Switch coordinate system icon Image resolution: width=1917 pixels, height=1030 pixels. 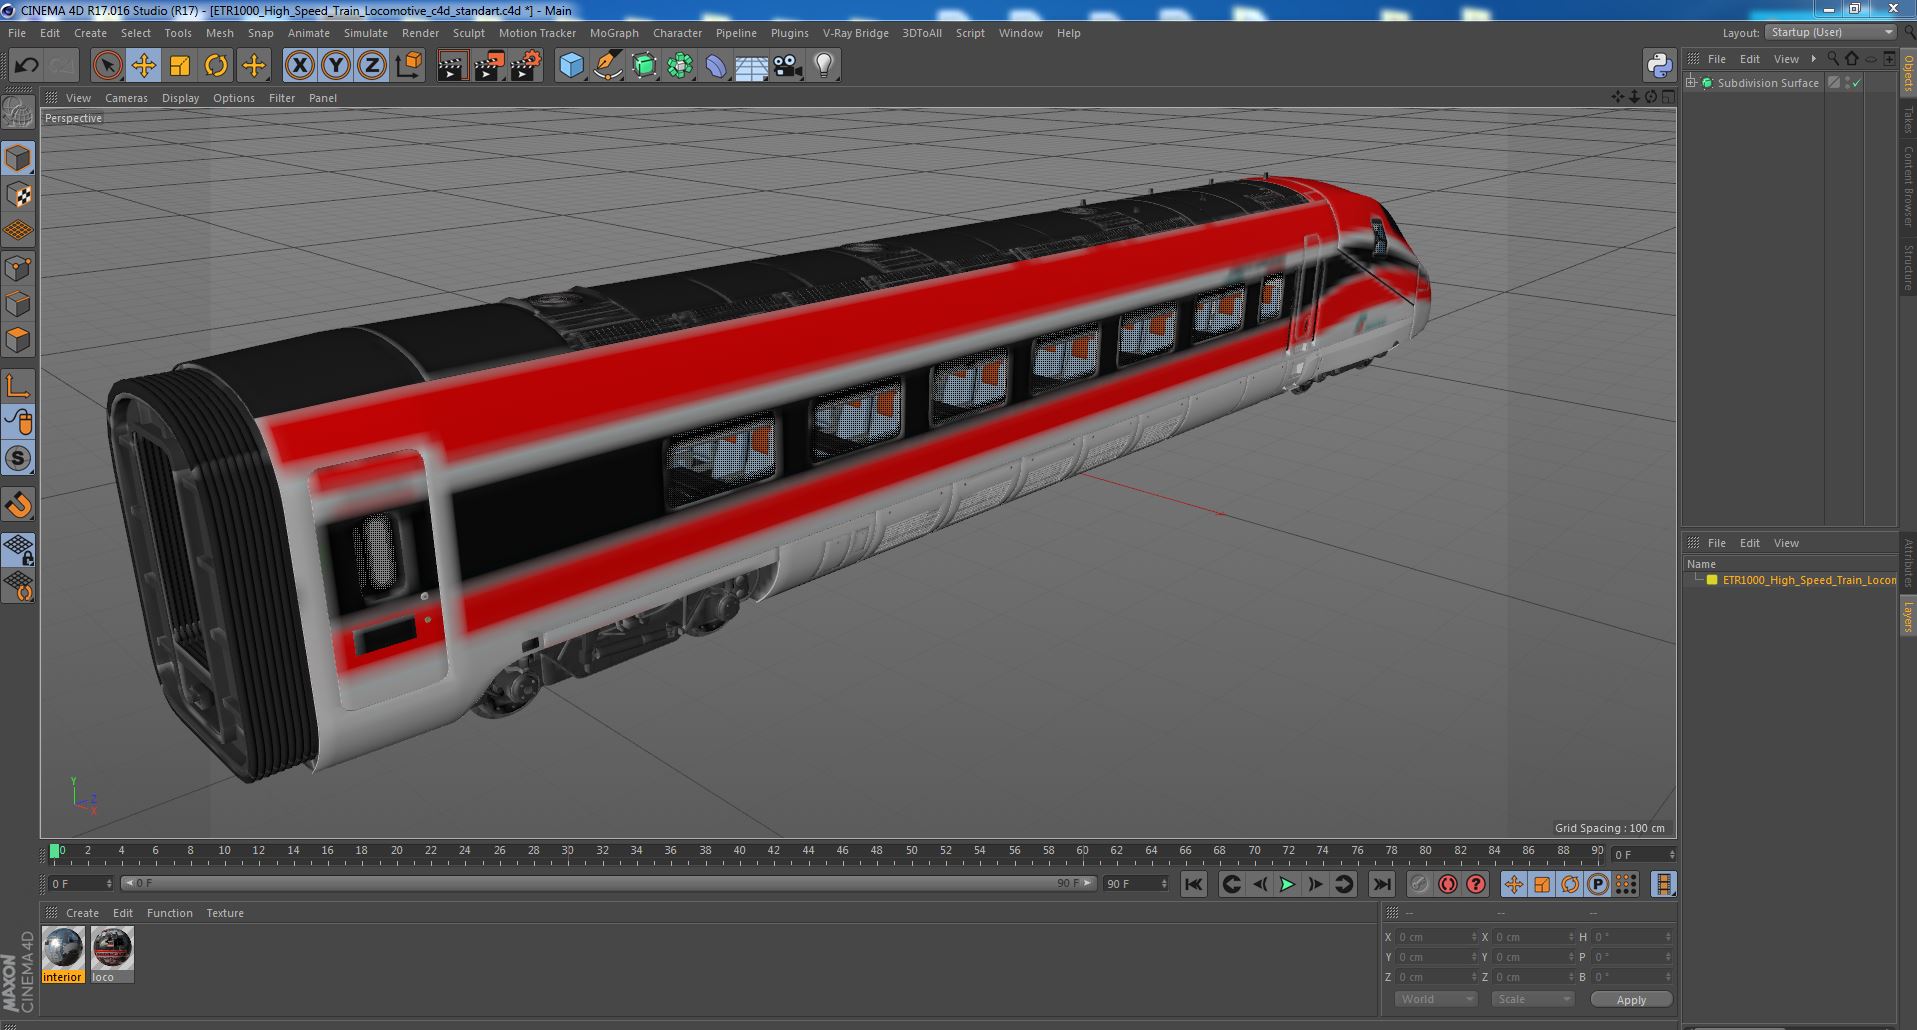[408, 66]
